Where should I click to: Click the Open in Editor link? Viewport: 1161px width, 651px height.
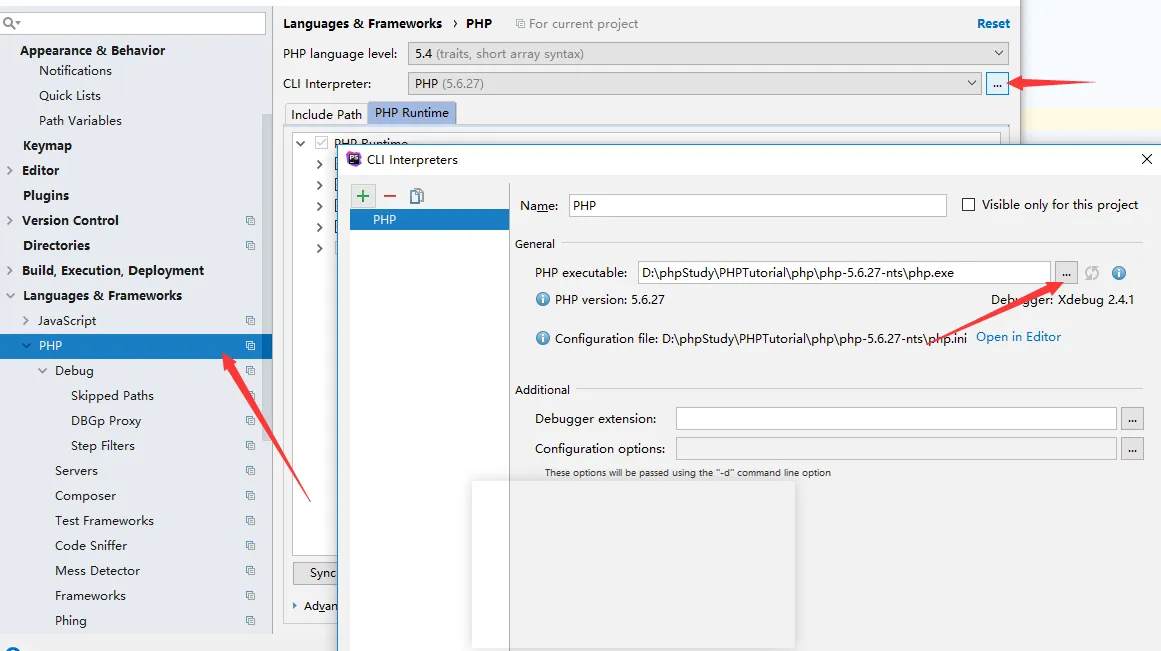pos(1018,337)
